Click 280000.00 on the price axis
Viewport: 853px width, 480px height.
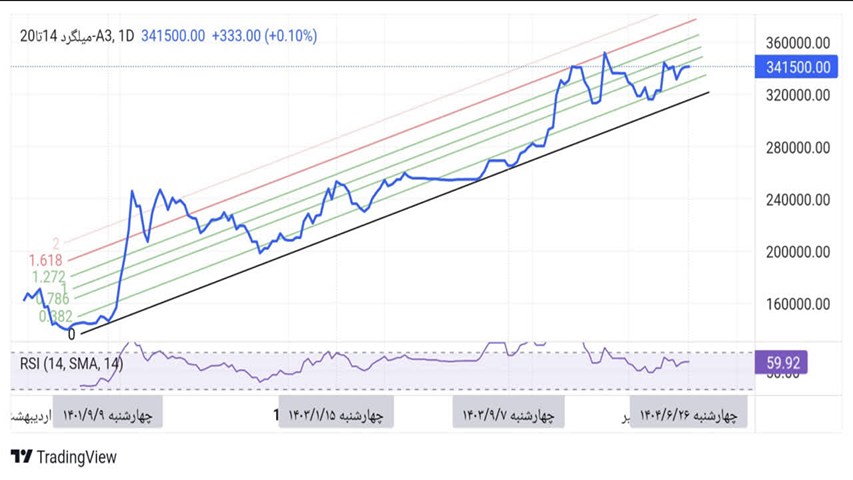point(797,148)
